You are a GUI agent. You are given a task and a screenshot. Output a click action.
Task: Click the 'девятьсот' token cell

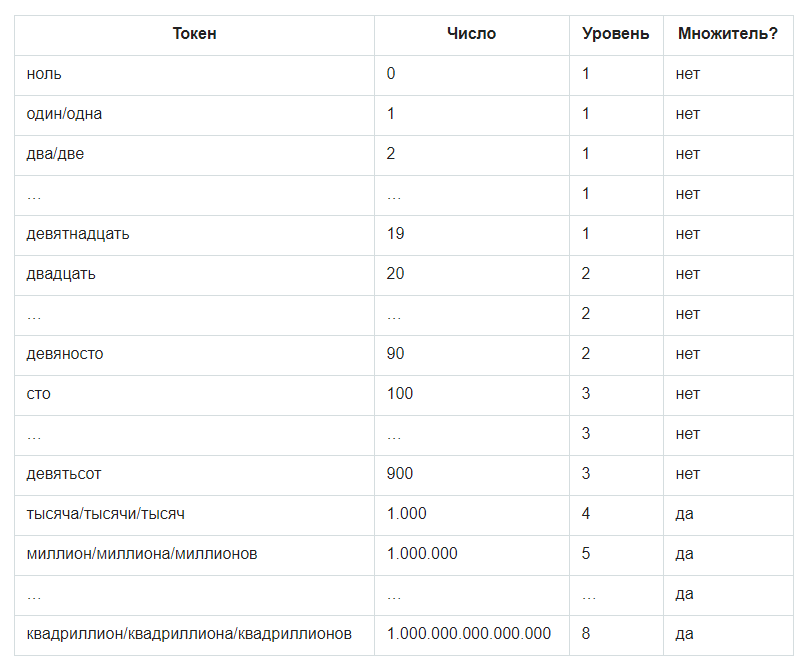point(64,474)
